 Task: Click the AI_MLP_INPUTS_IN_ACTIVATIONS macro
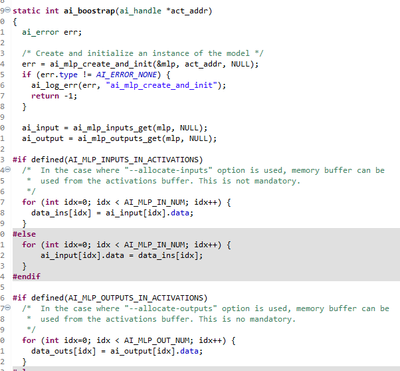click(x=134, y=160)
